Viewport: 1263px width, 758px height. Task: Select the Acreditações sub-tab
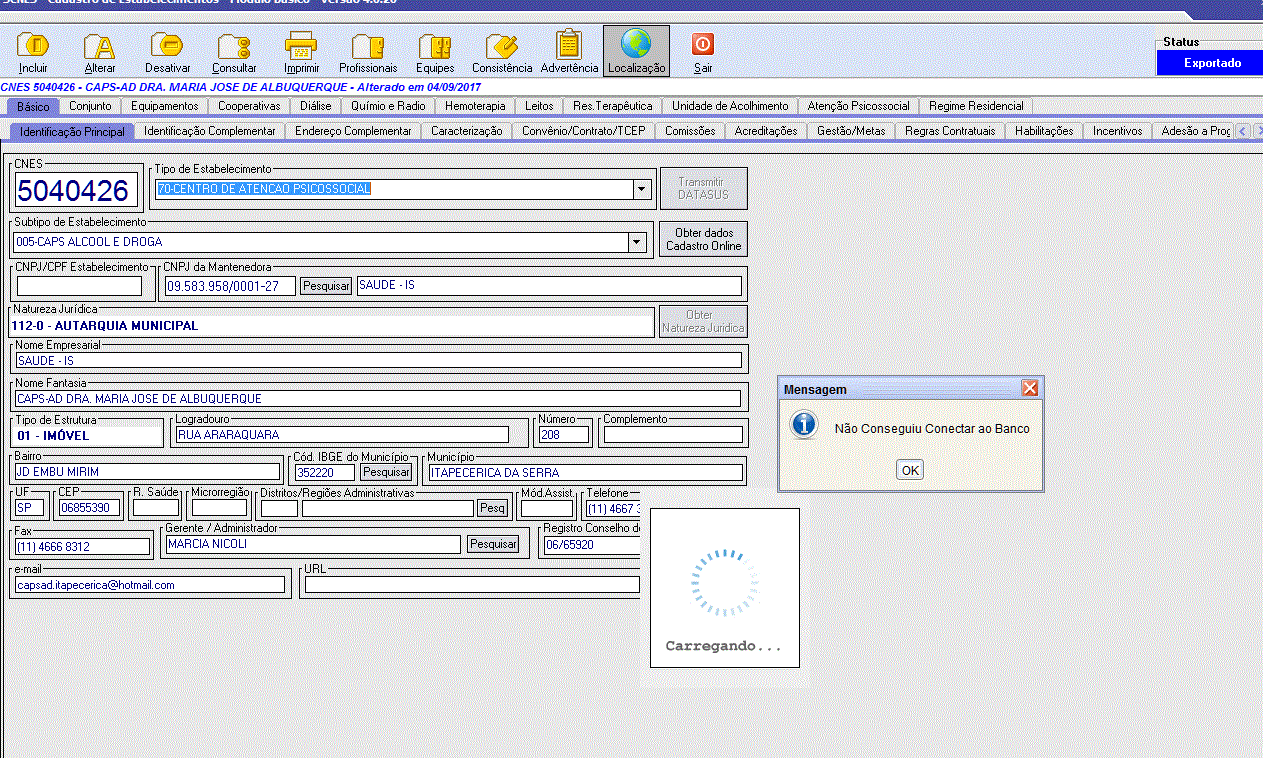766,131
